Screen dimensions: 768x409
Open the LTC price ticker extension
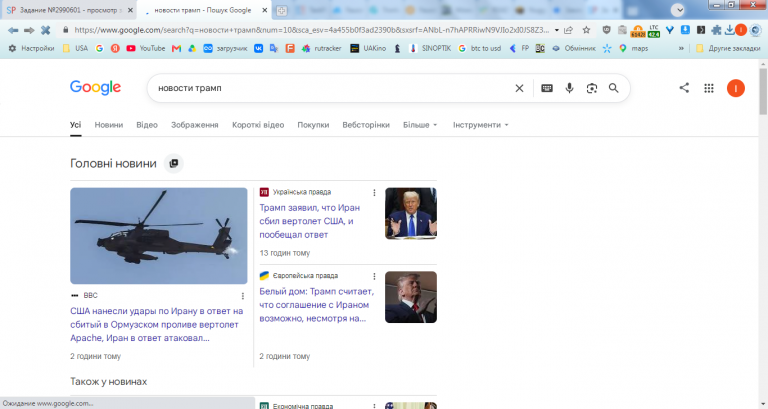tap(654, 31)
